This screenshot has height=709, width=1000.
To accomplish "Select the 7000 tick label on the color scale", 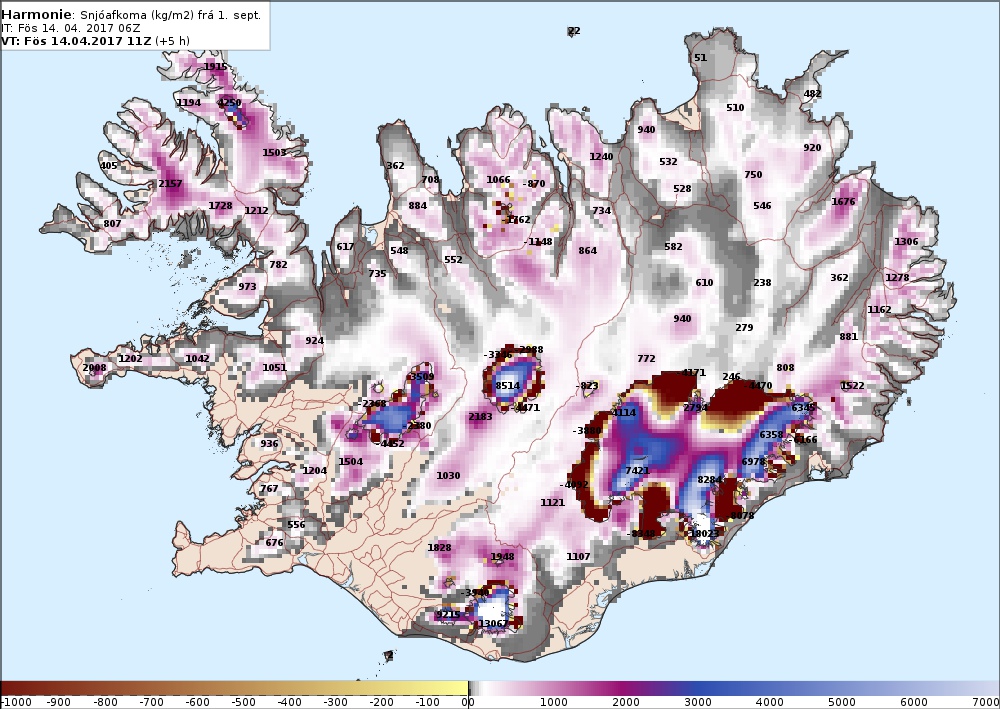I will (x=986, y=702).
